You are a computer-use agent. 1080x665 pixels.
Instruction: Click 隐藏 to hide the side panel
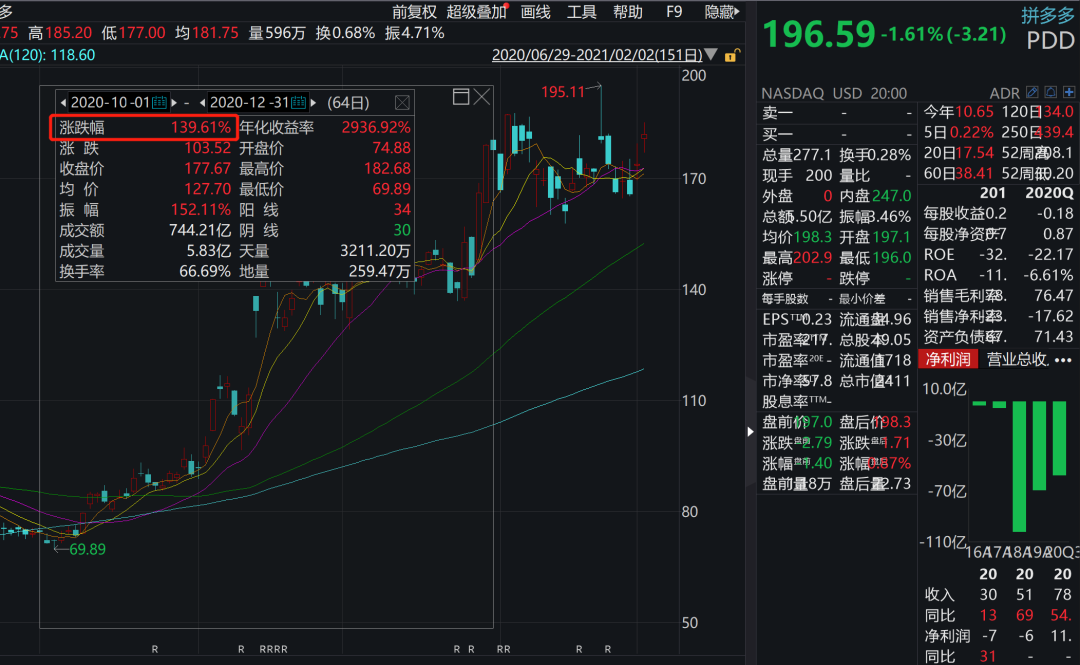pyautogui.click(x=721, y=12)
